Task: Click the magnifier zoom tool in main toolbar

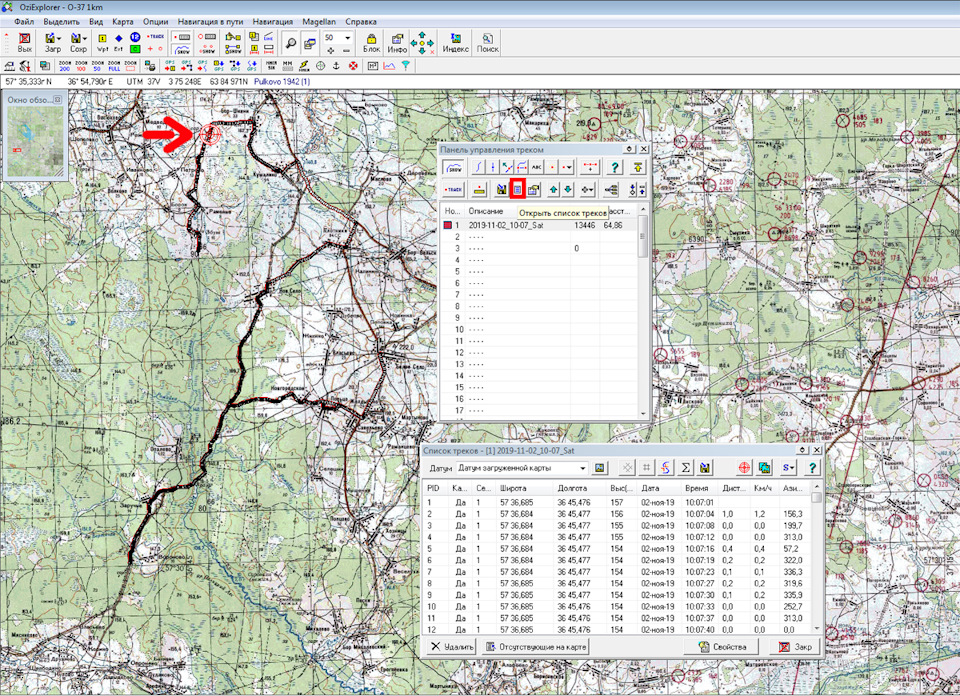Action: tap(290, 42)
